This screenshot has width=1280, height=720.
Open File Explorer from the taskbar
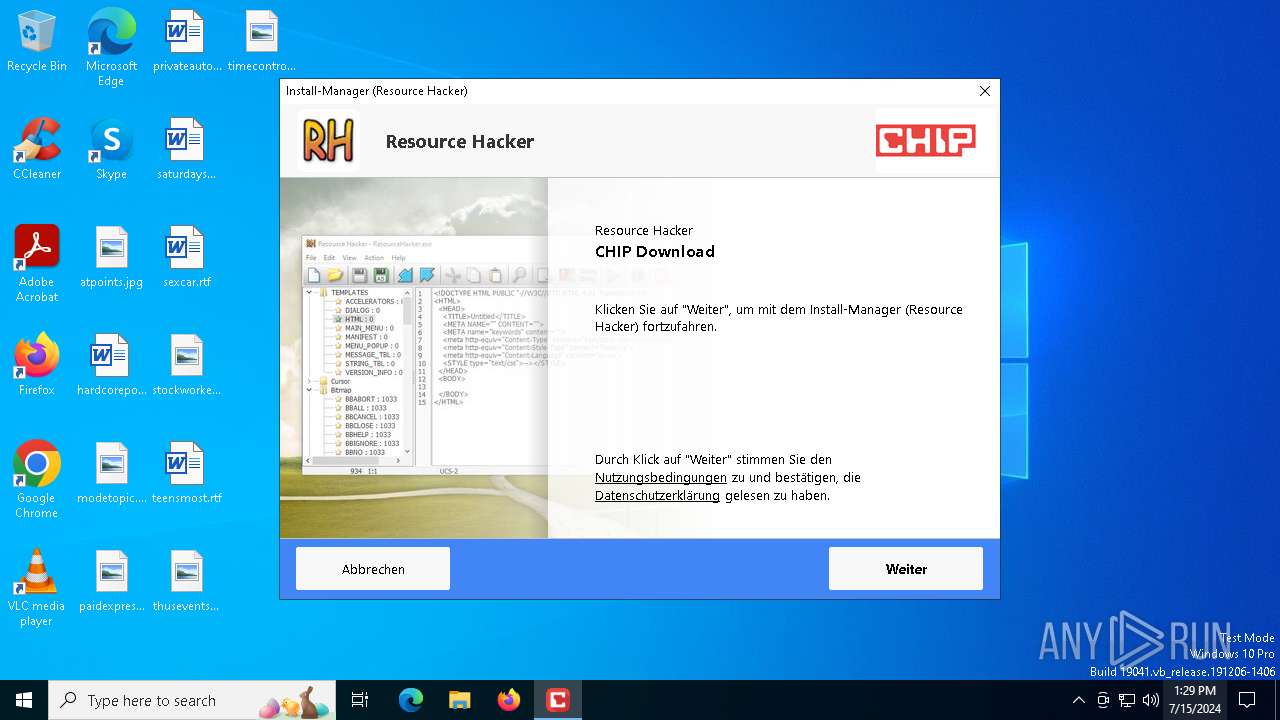coord(460,700)
